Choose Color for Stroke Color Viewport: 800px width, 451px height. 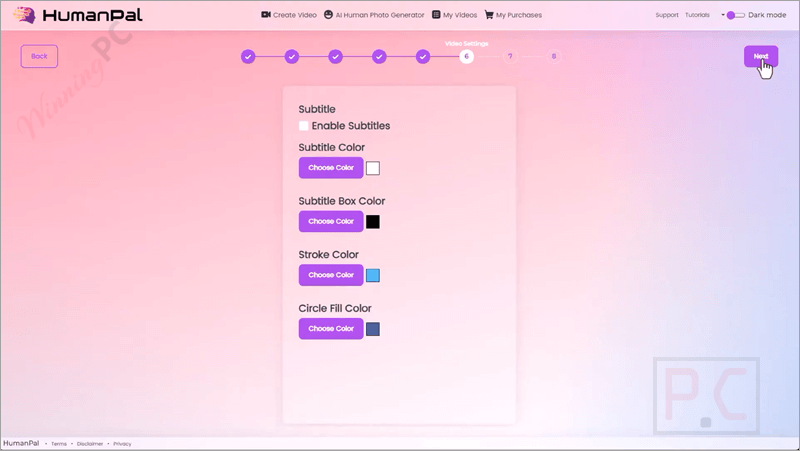point(331,275)
